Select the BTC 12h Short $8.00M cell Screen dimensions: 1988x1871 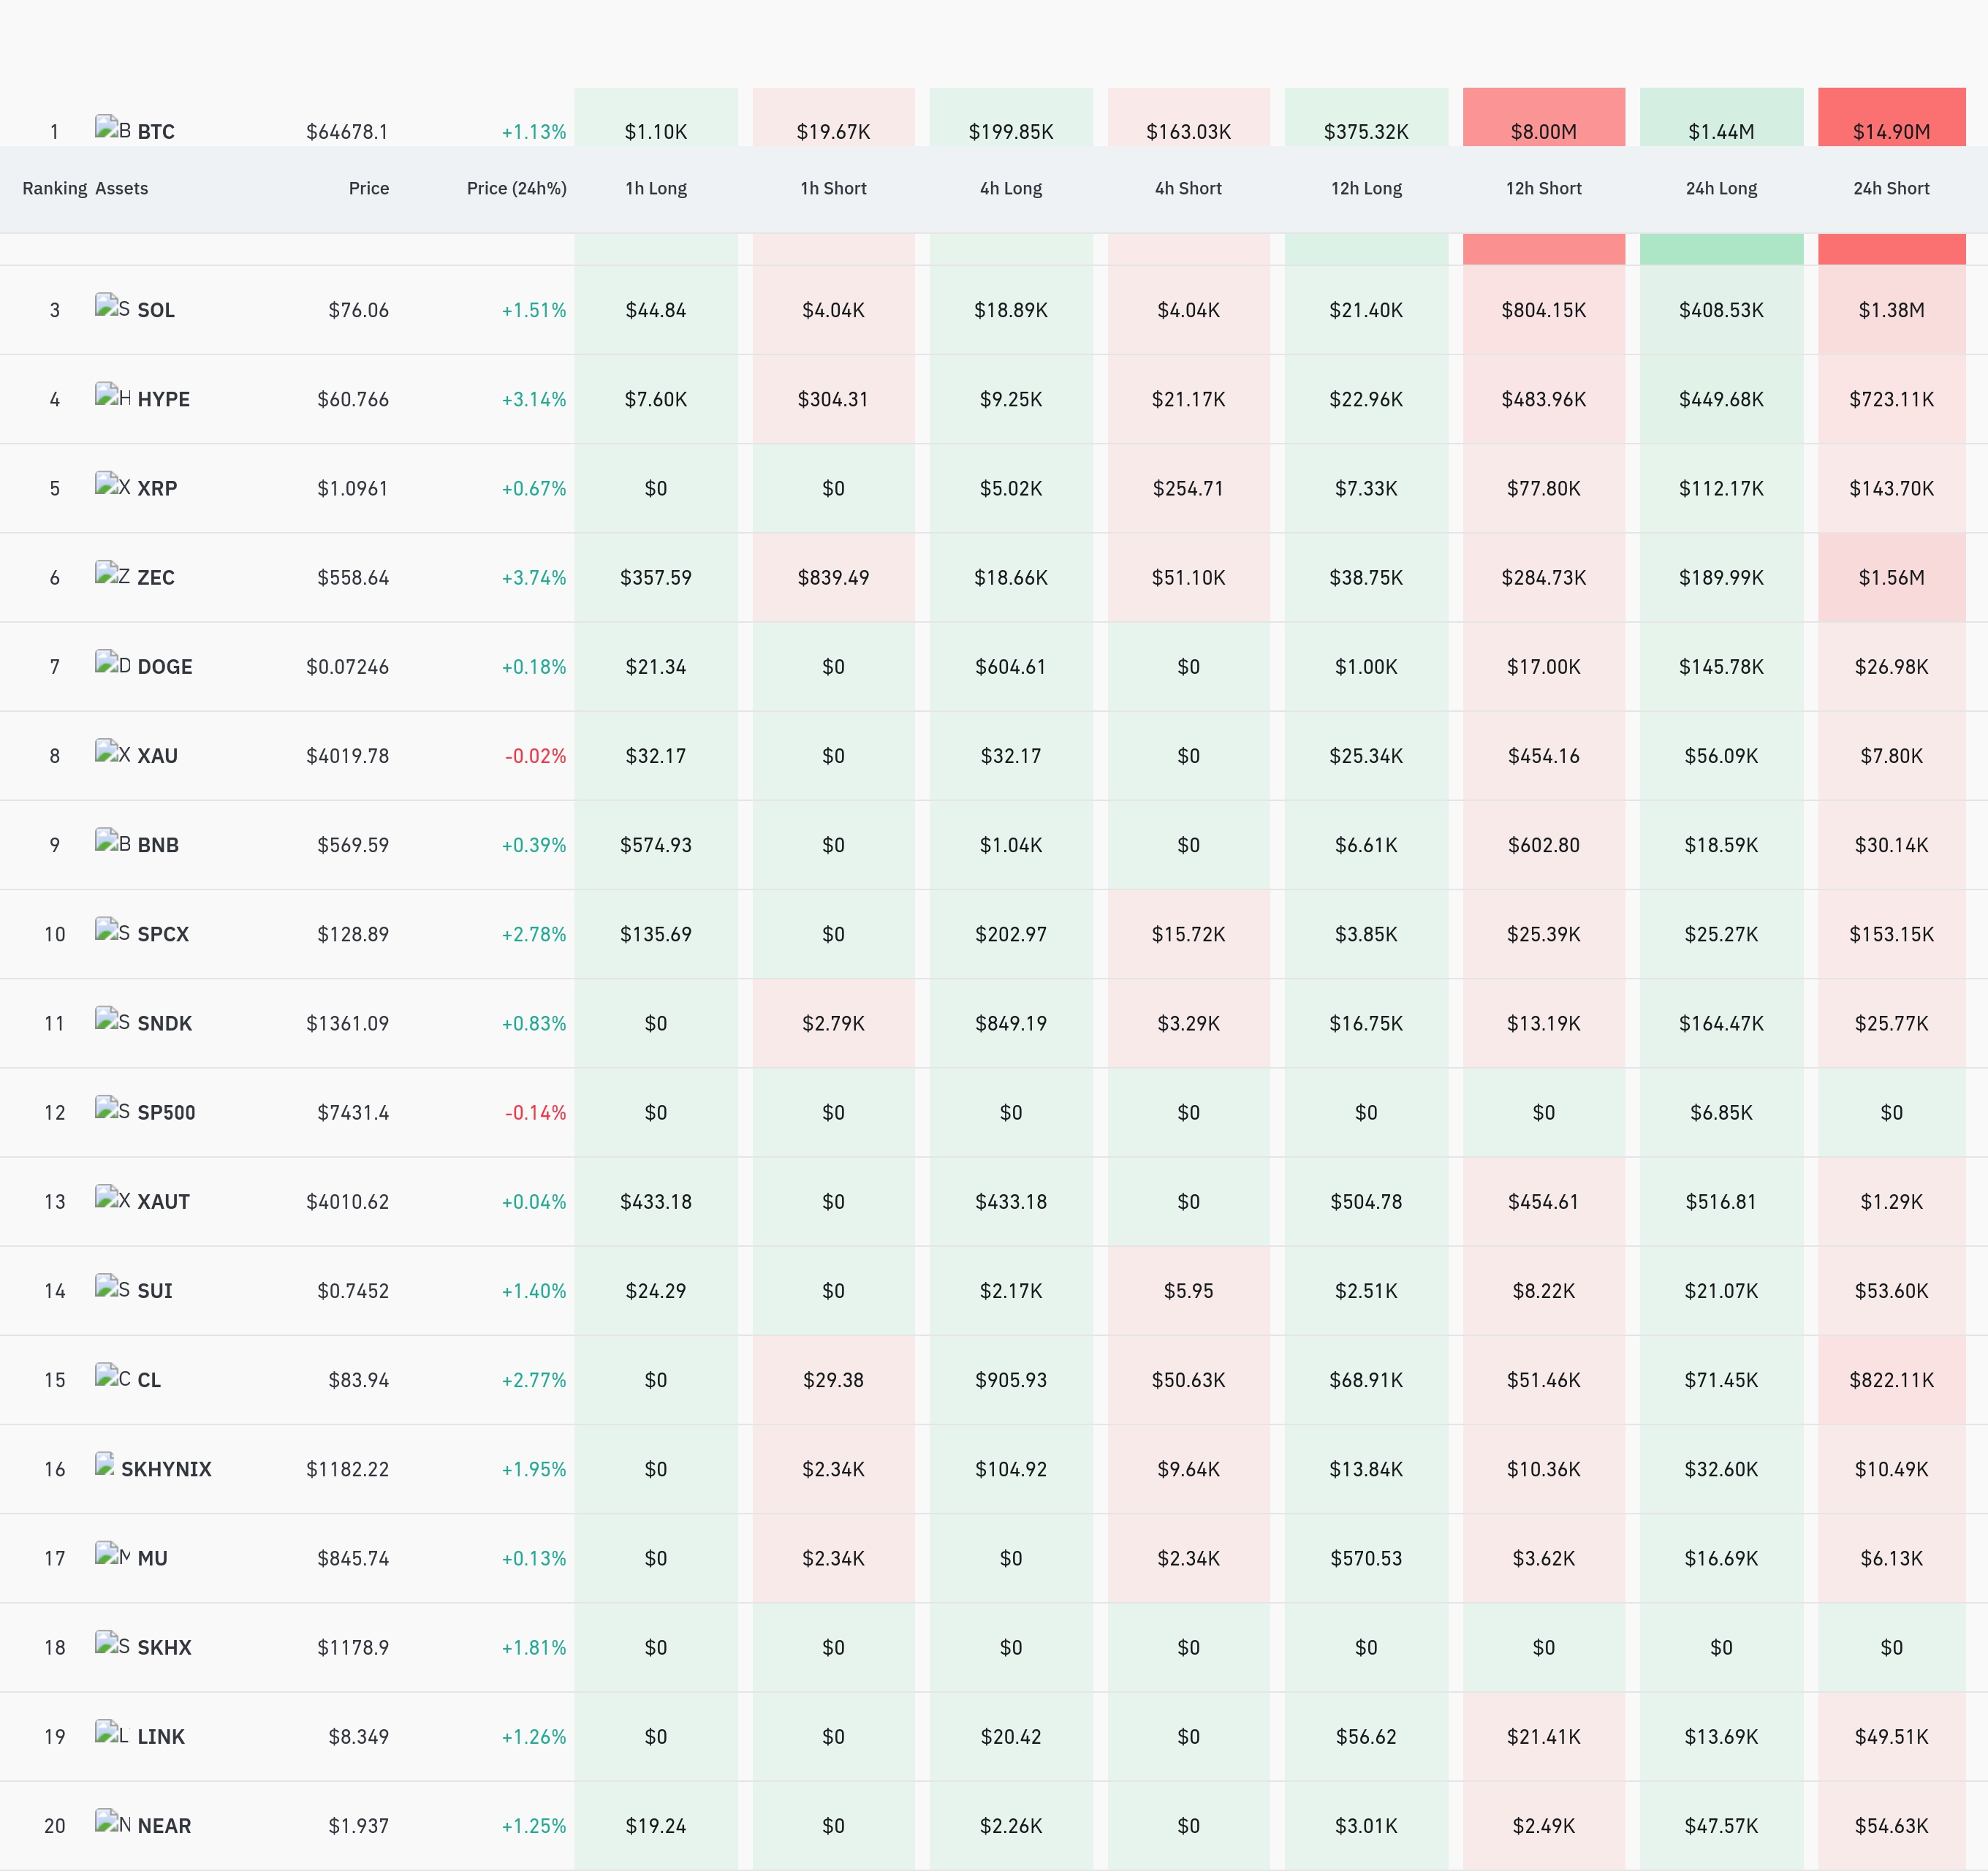coord(1543,117)
